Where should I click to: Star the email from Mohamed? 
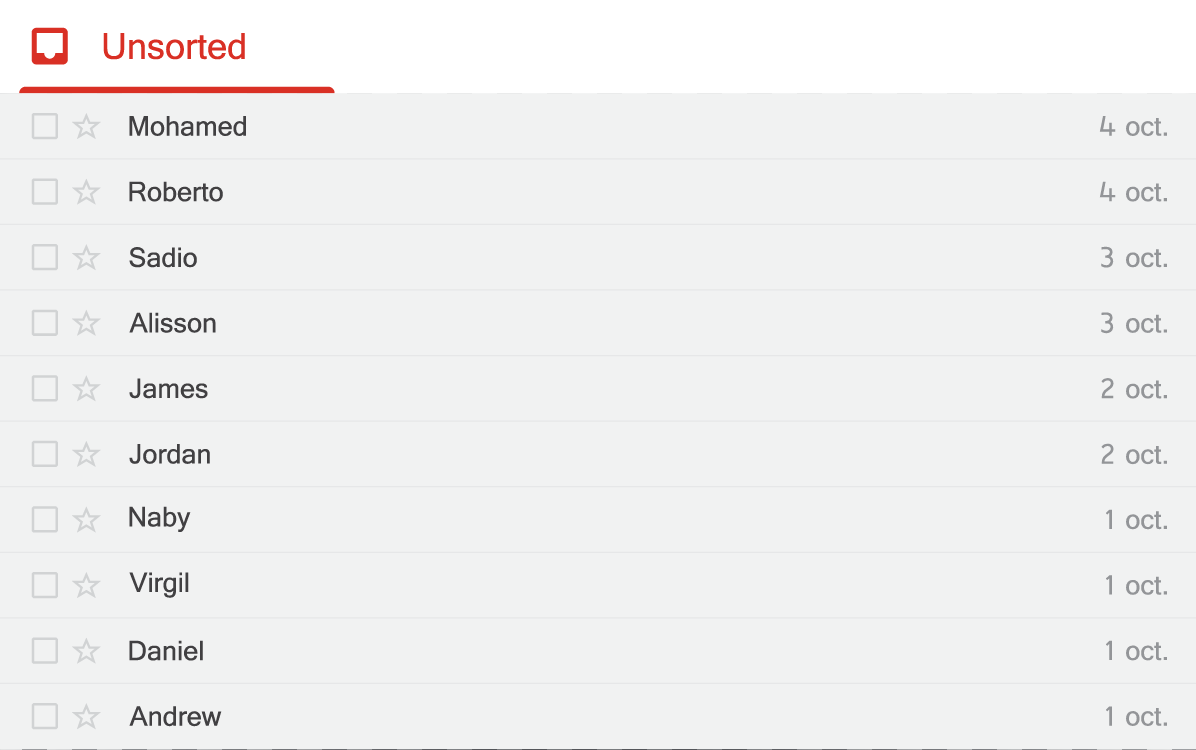(x=86, y=127)
